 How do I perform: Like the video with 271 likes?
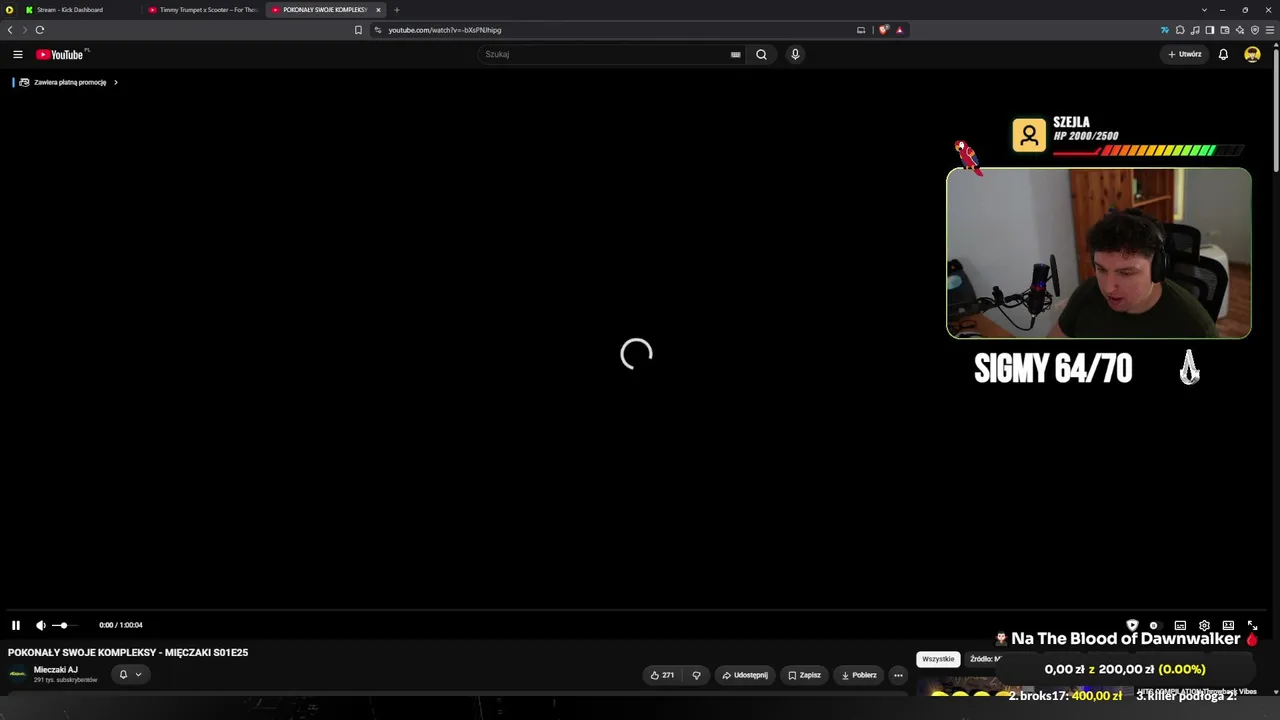[x=662, y=675]
